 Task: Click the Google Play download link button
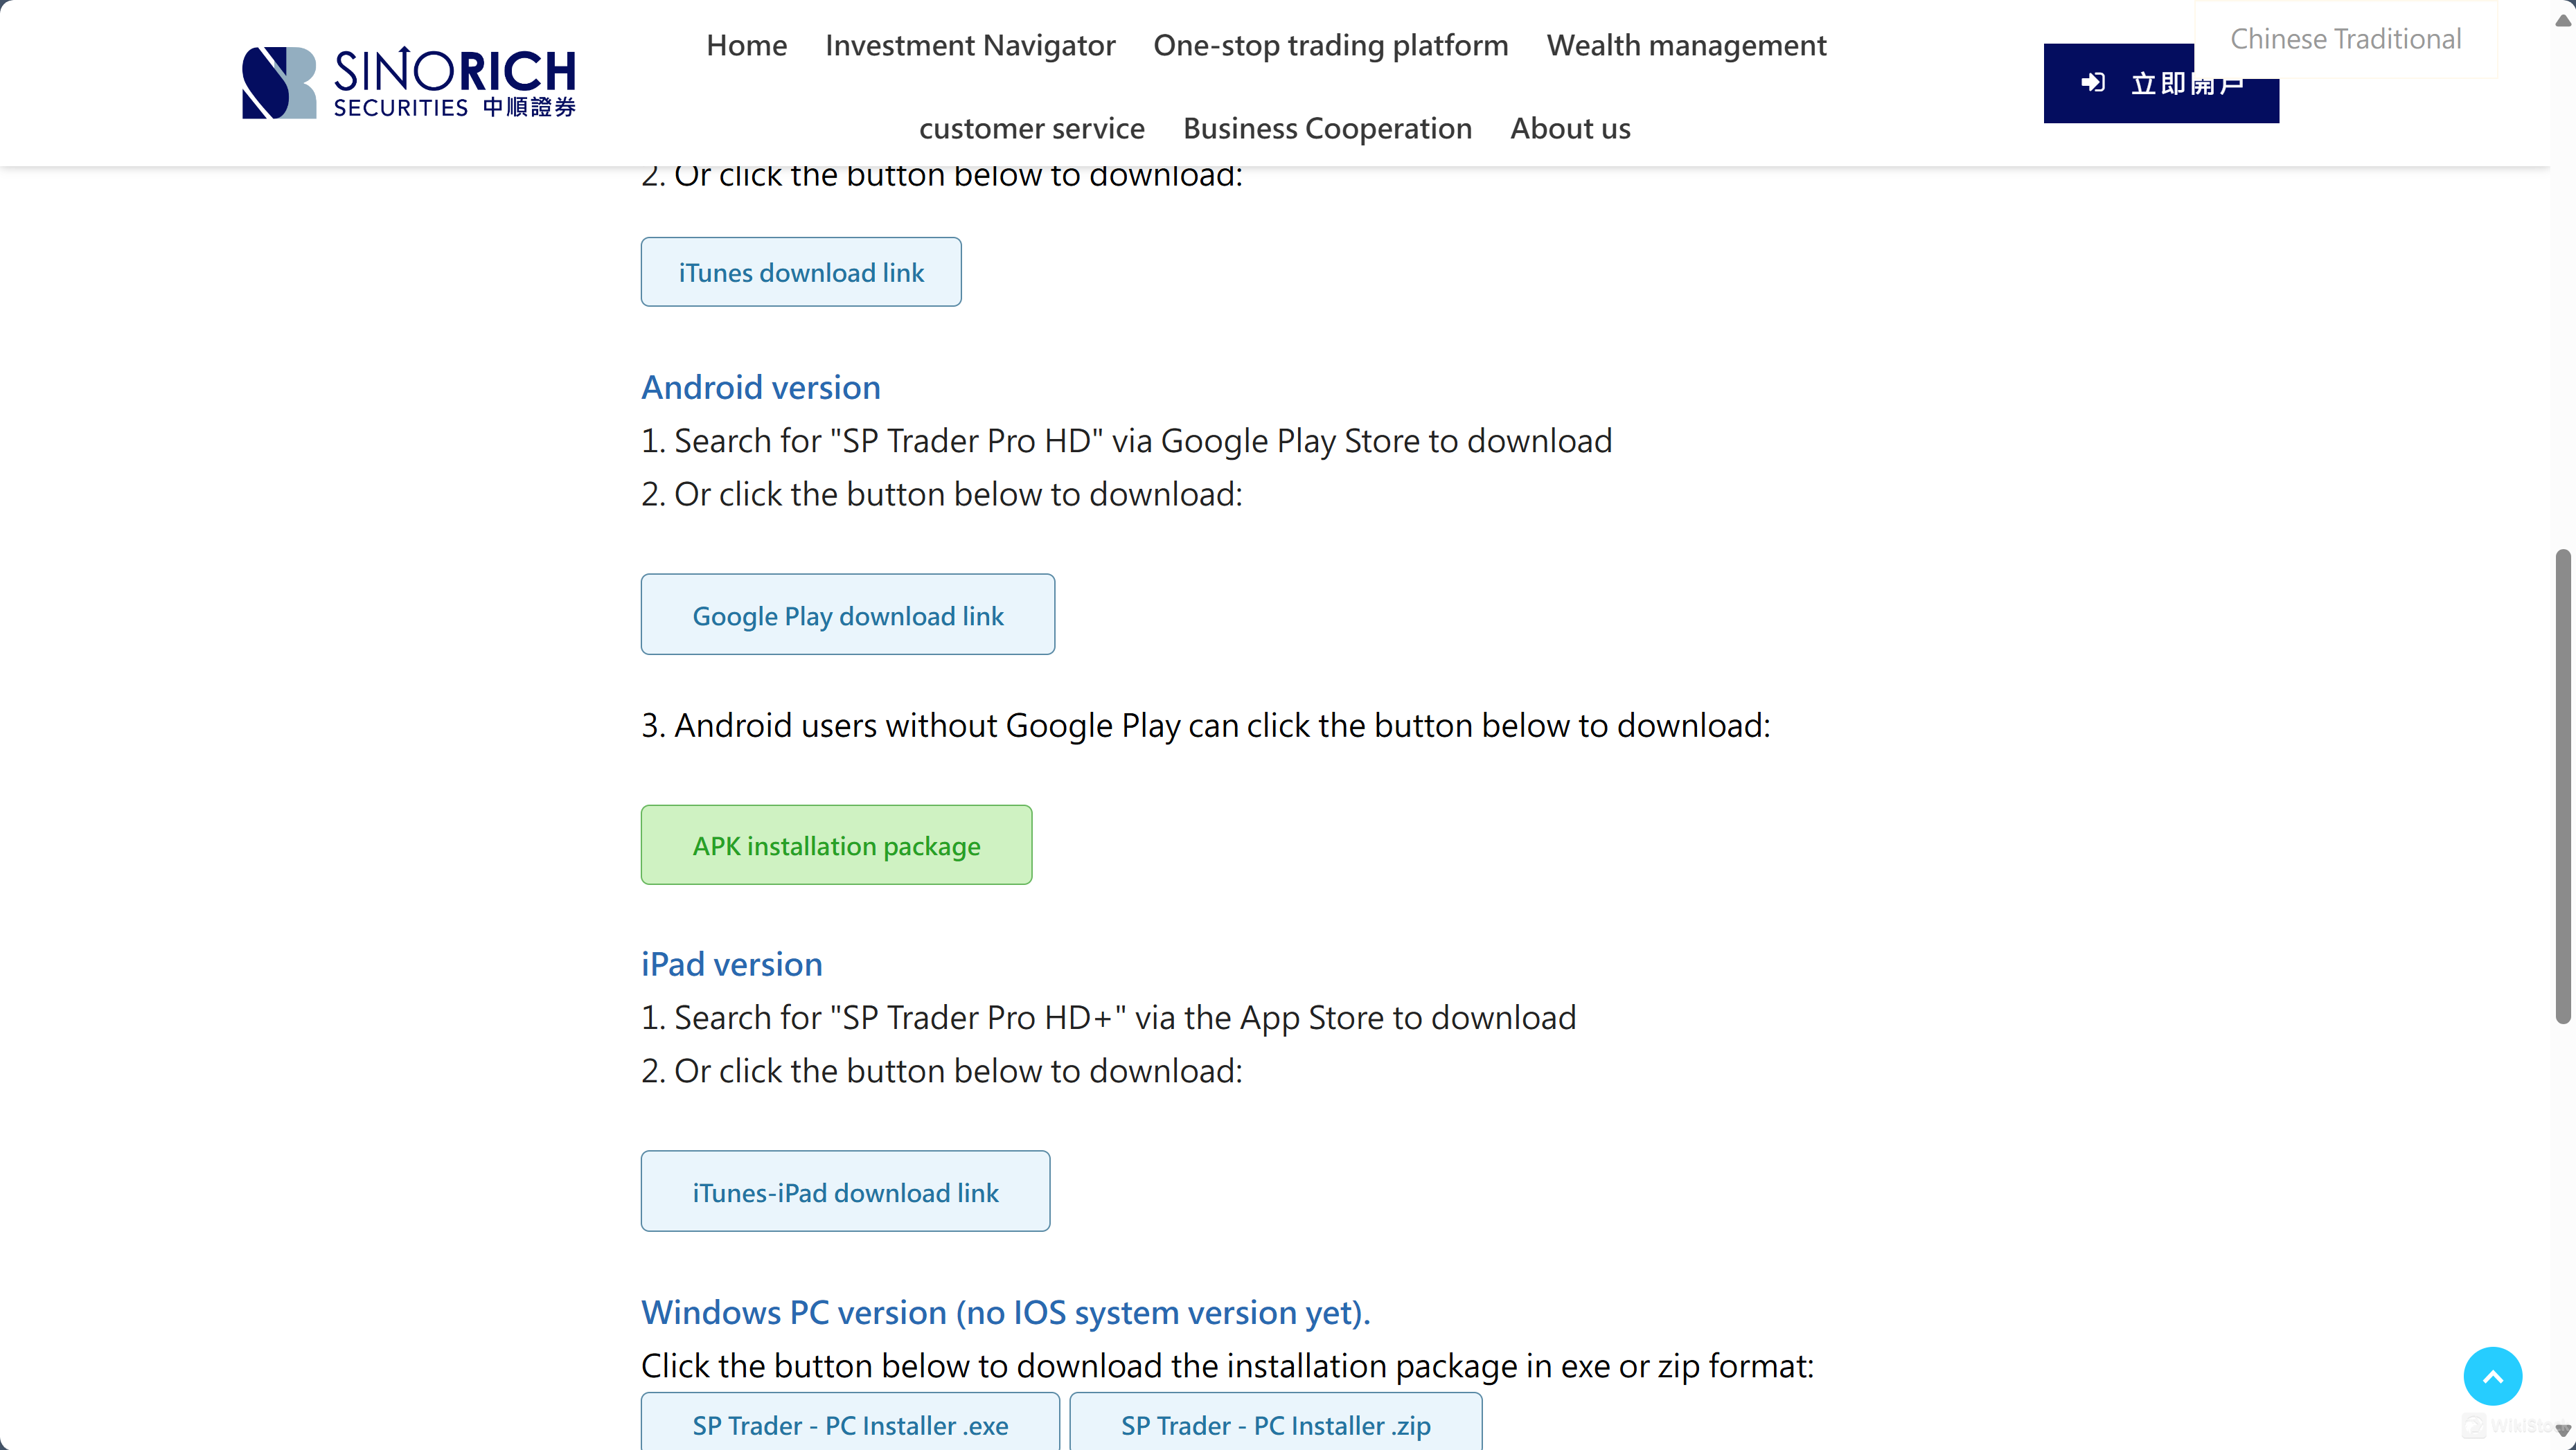pos(847,614)
